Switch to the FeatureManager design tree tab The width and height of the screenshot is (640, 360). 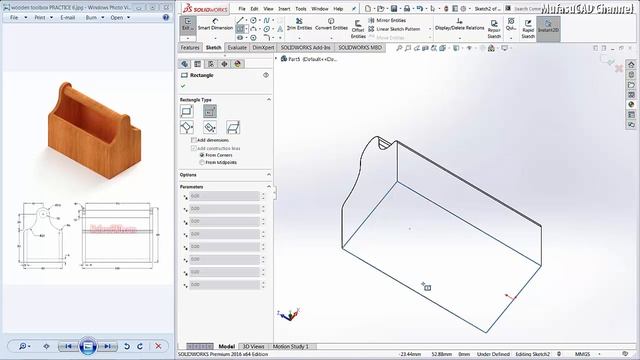tap(184, 64)
